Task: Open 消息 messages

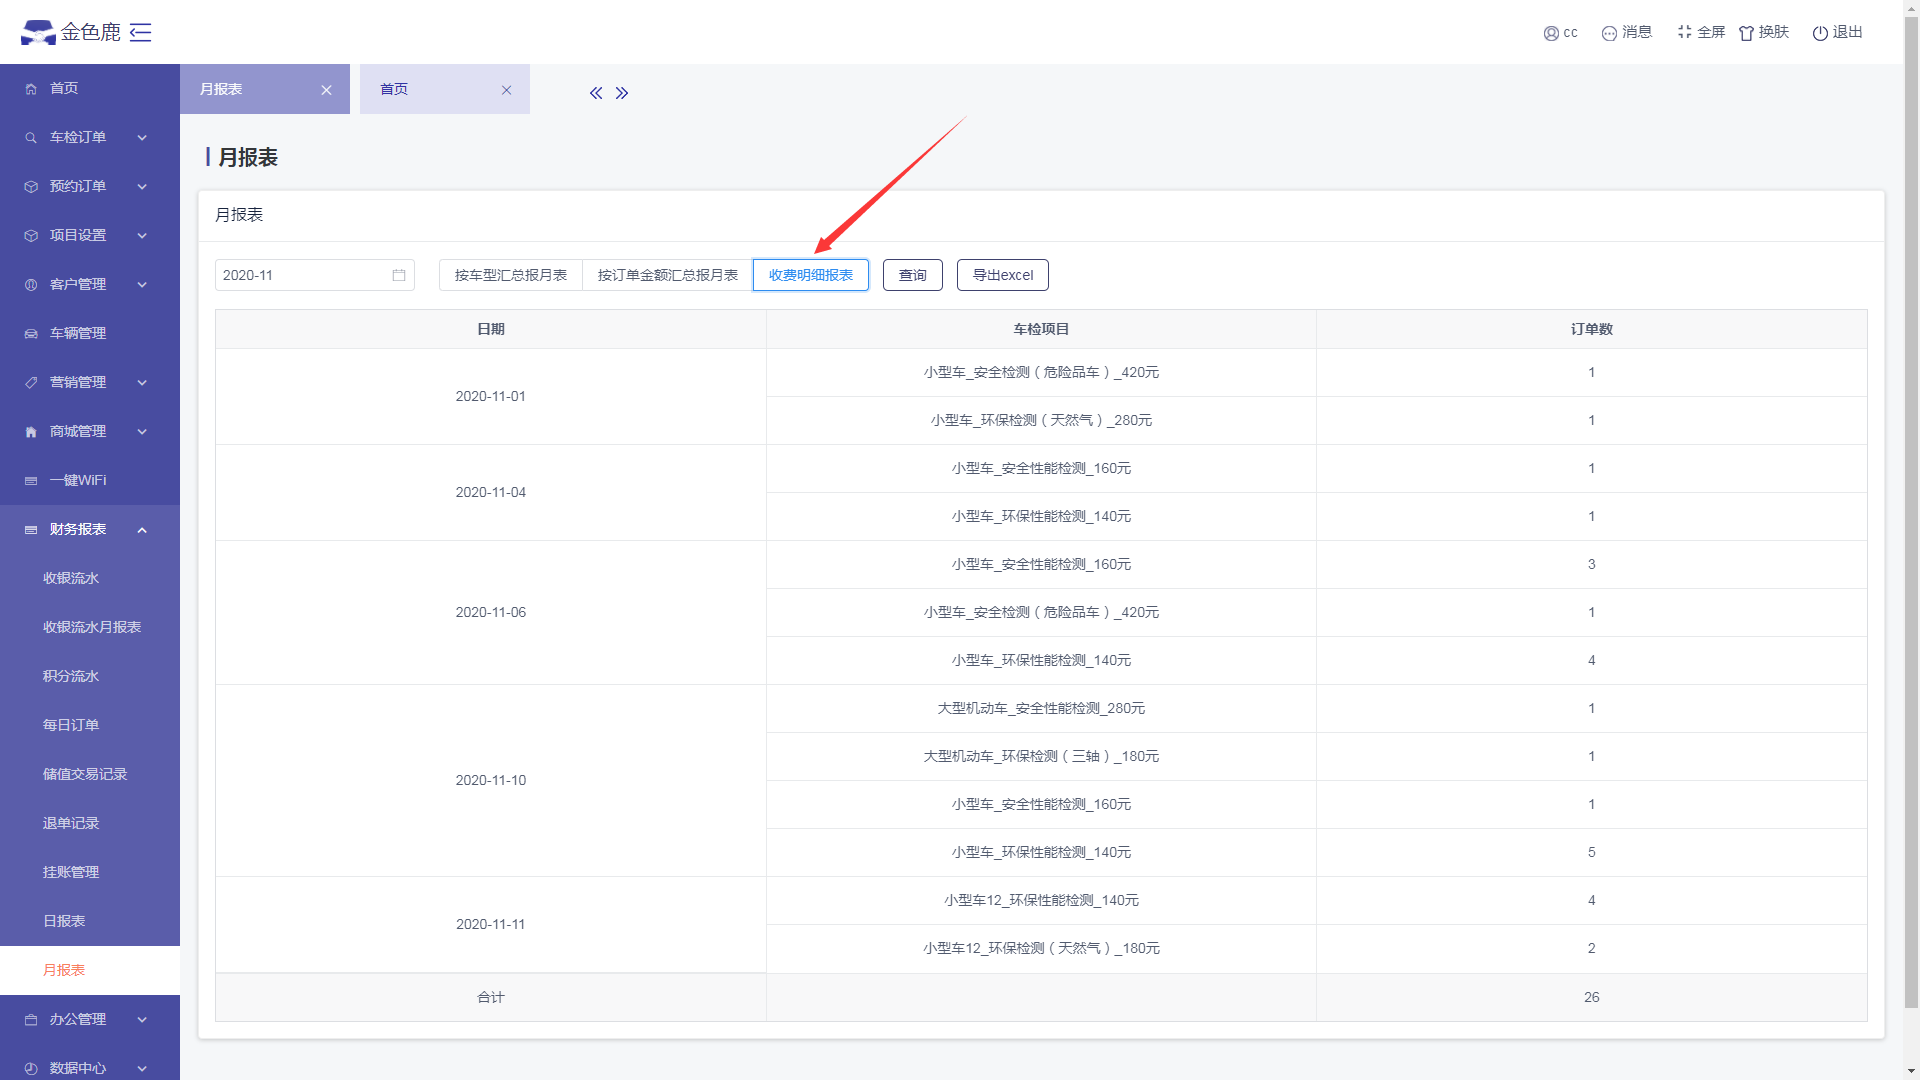Action: pos(1627,32)
